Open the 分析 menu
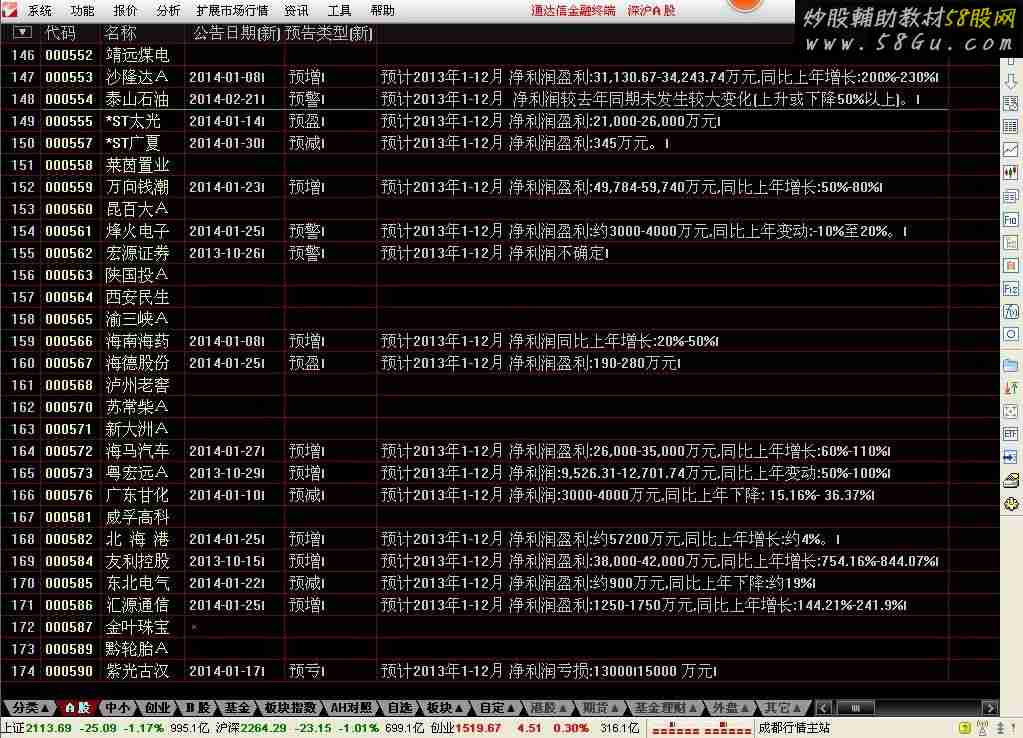This screenshot has width=1023, height=738. (168, 10)
